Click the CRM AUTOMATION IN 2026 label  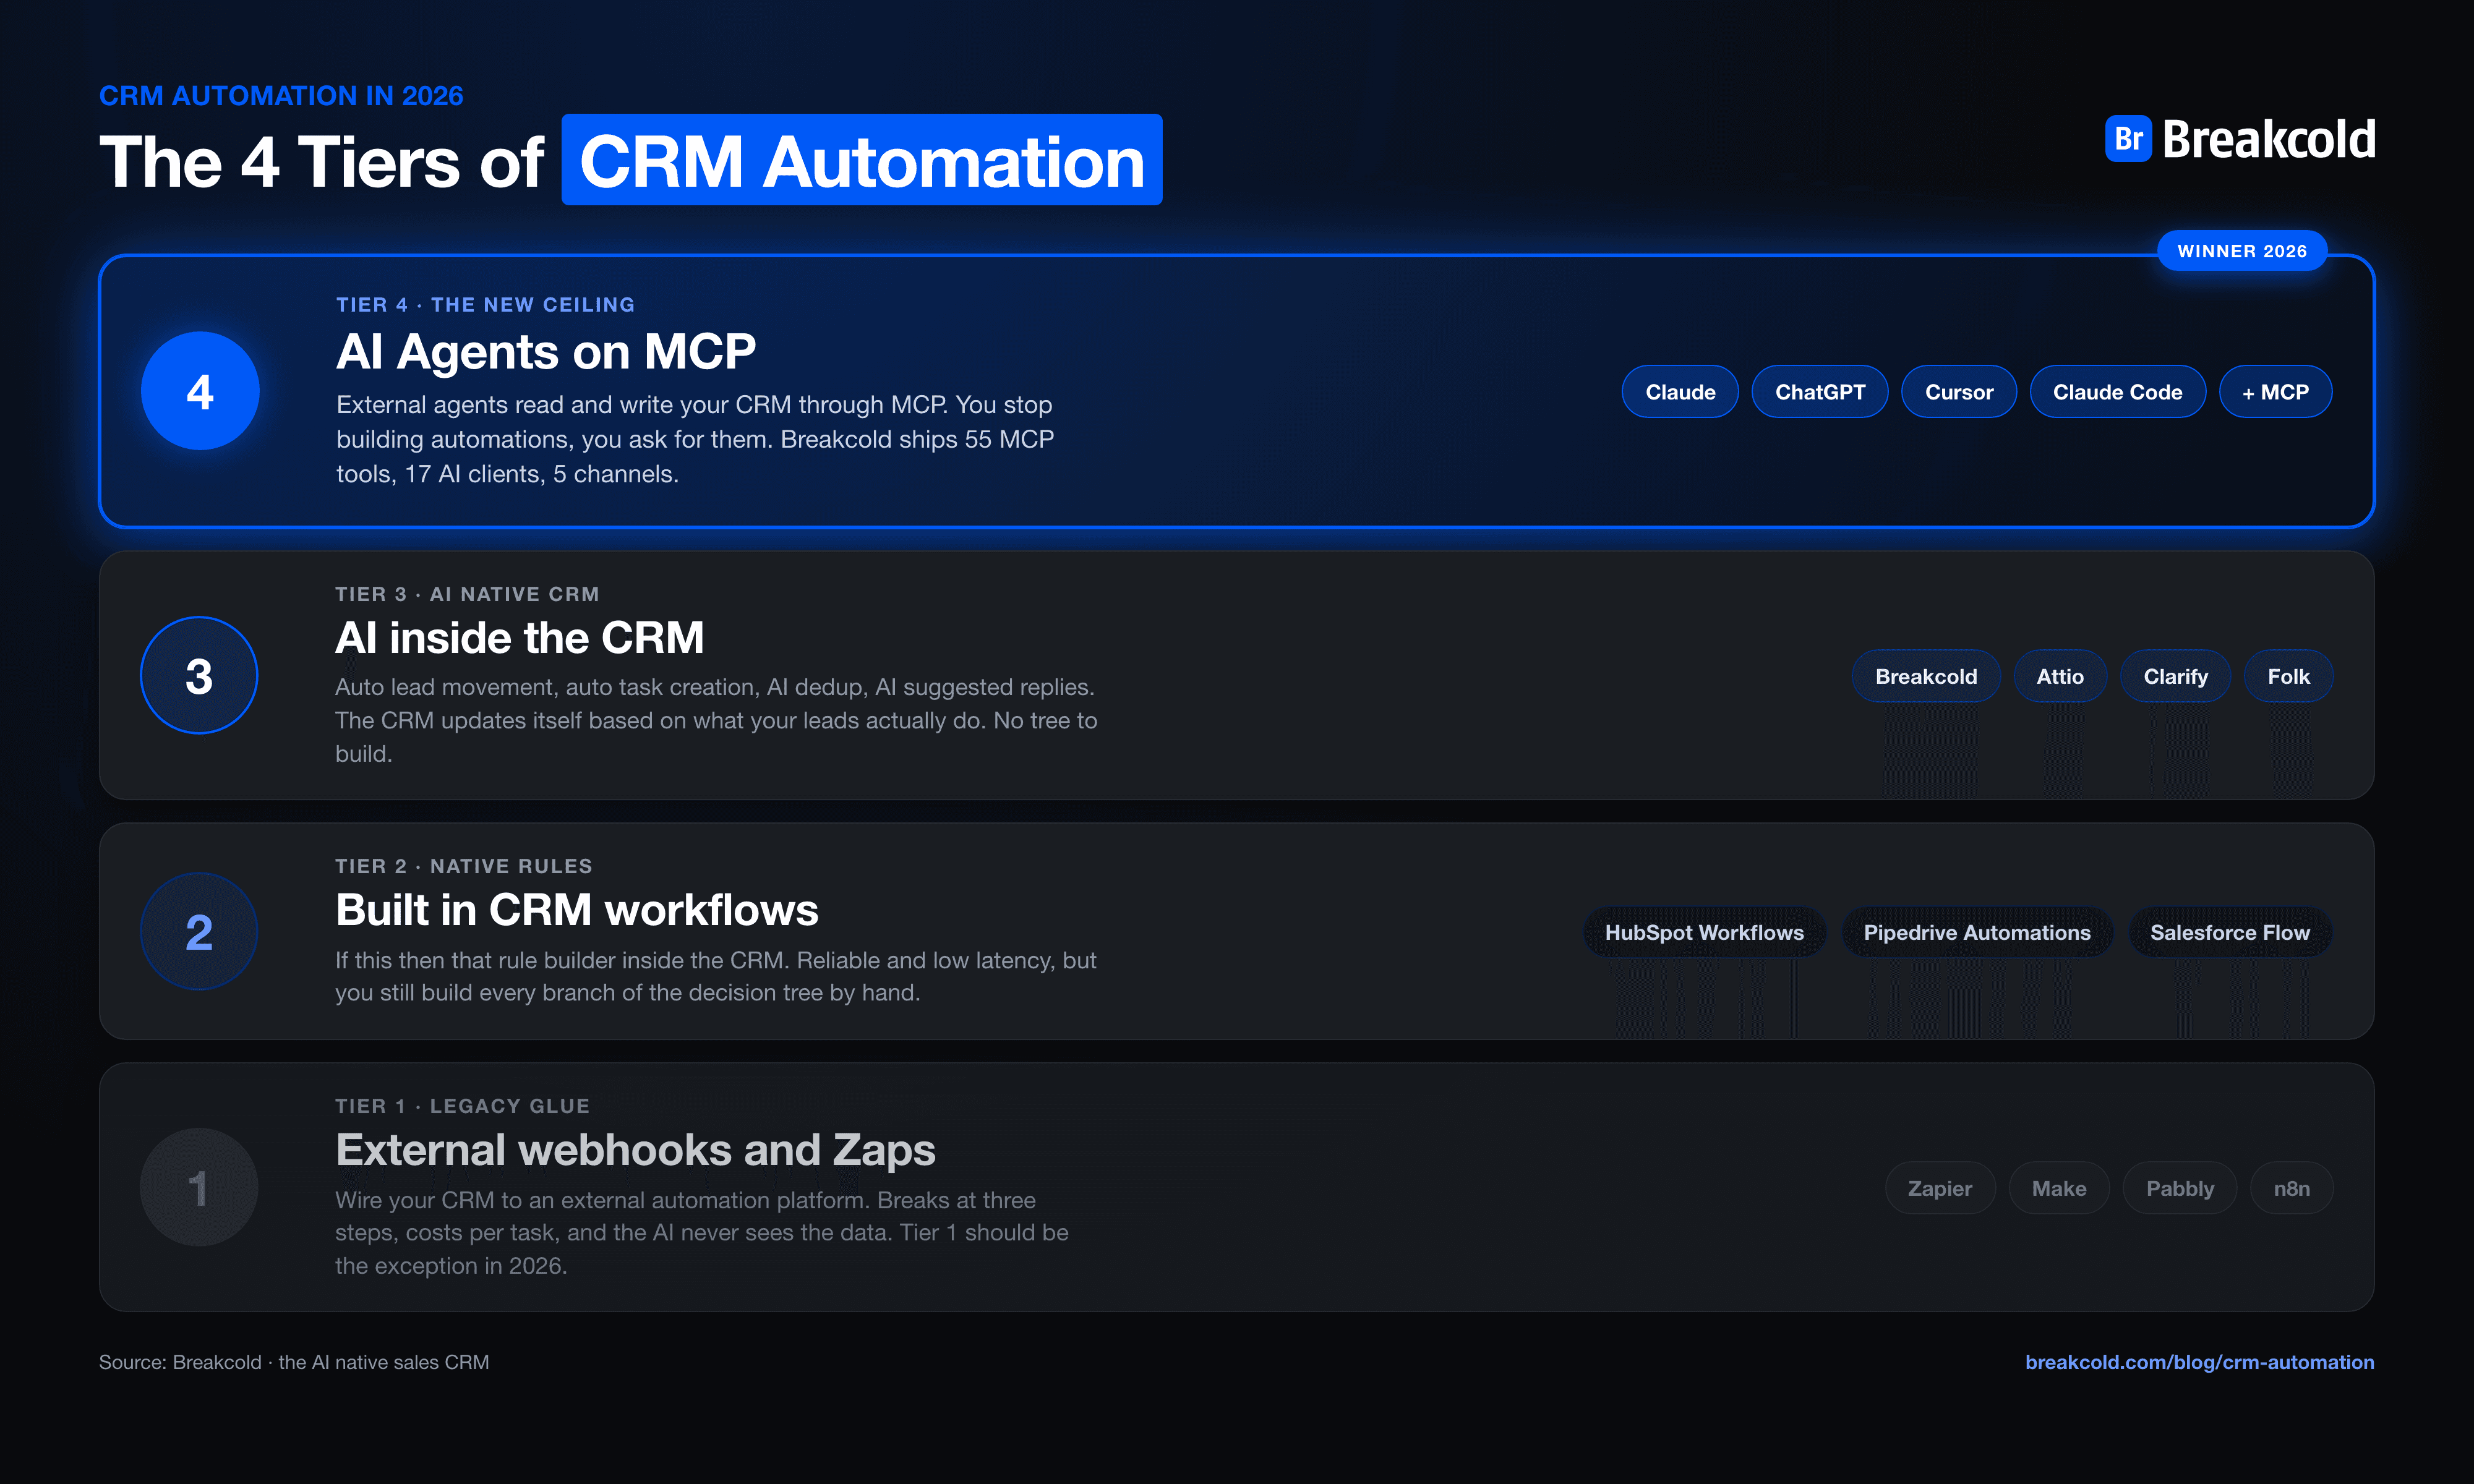click(281, 96)
